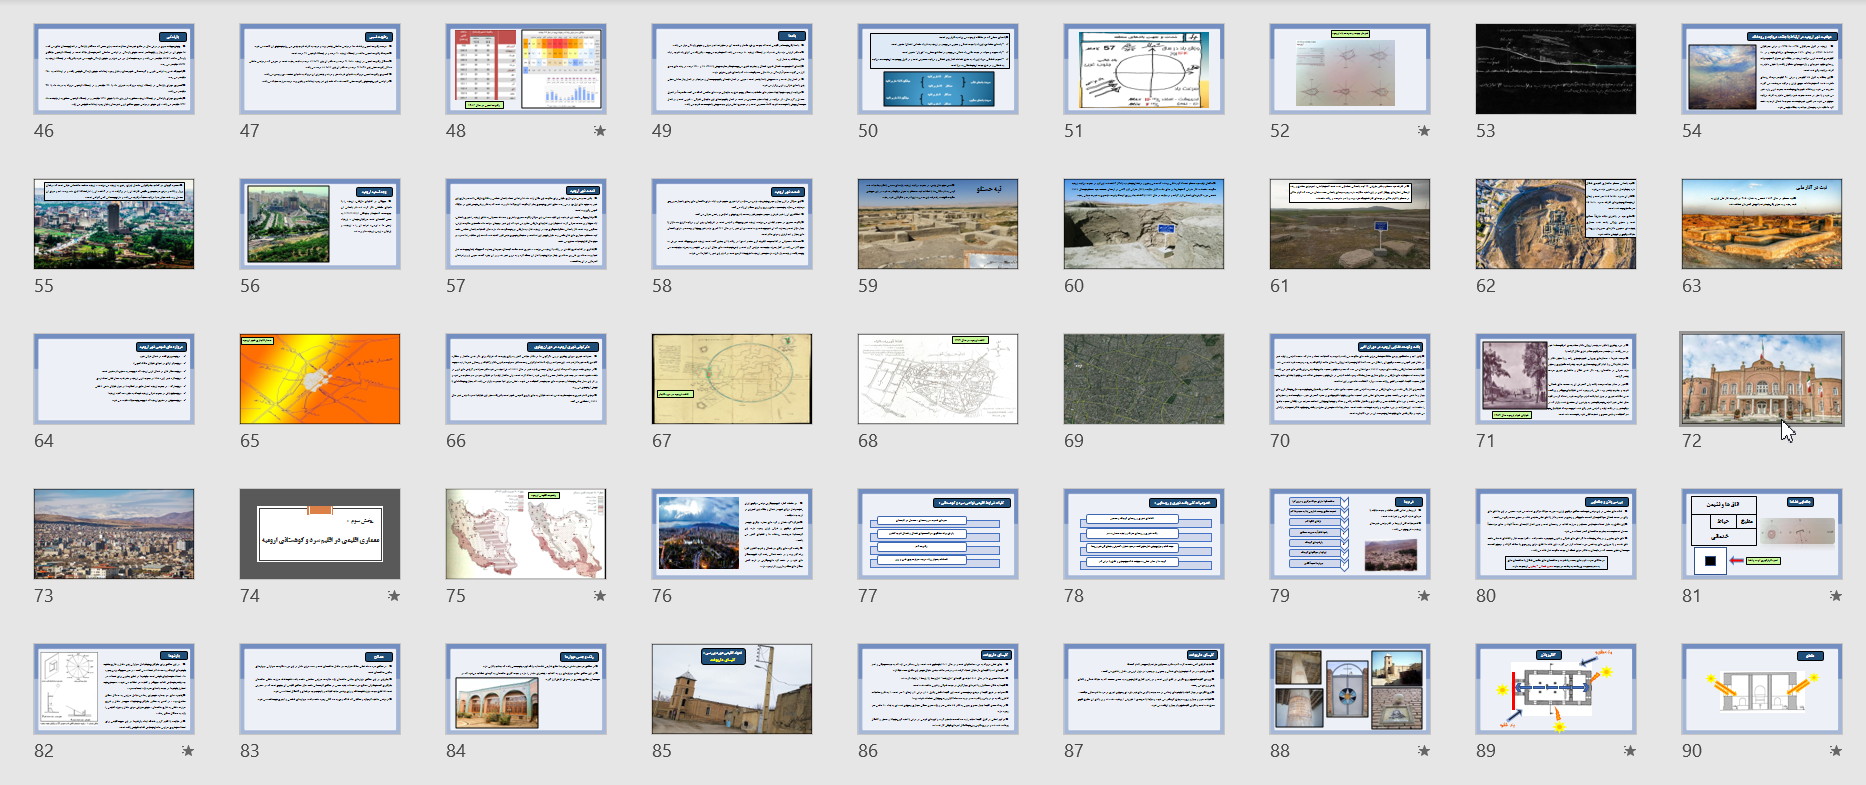Click the star icon below slide 82

point(187,751)
